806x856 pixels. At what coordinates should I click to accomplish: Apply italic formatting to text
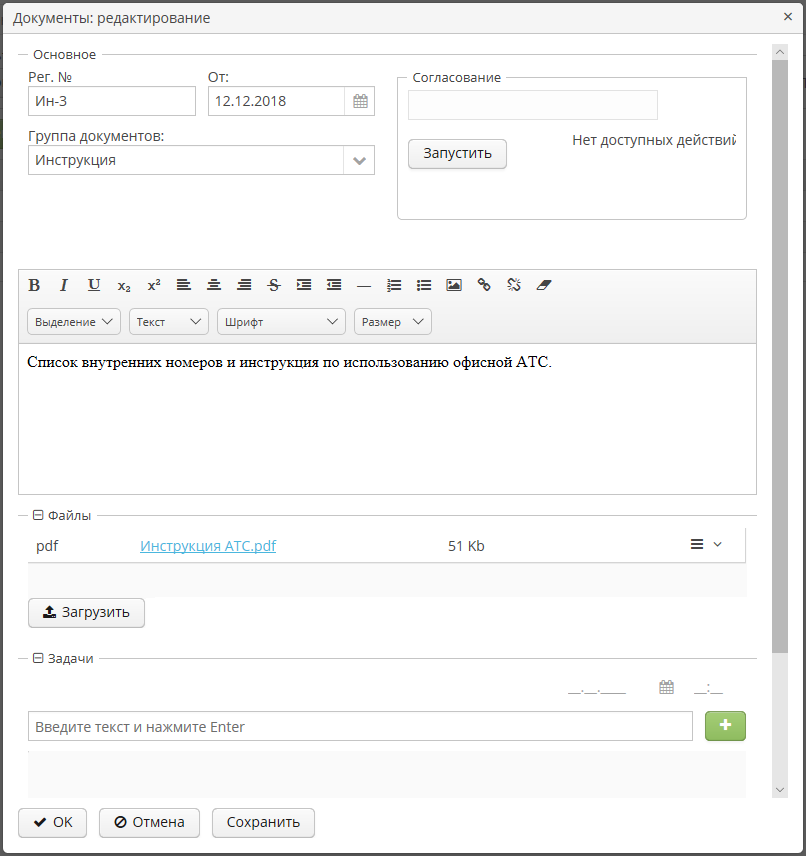click(x=64, y=285)
